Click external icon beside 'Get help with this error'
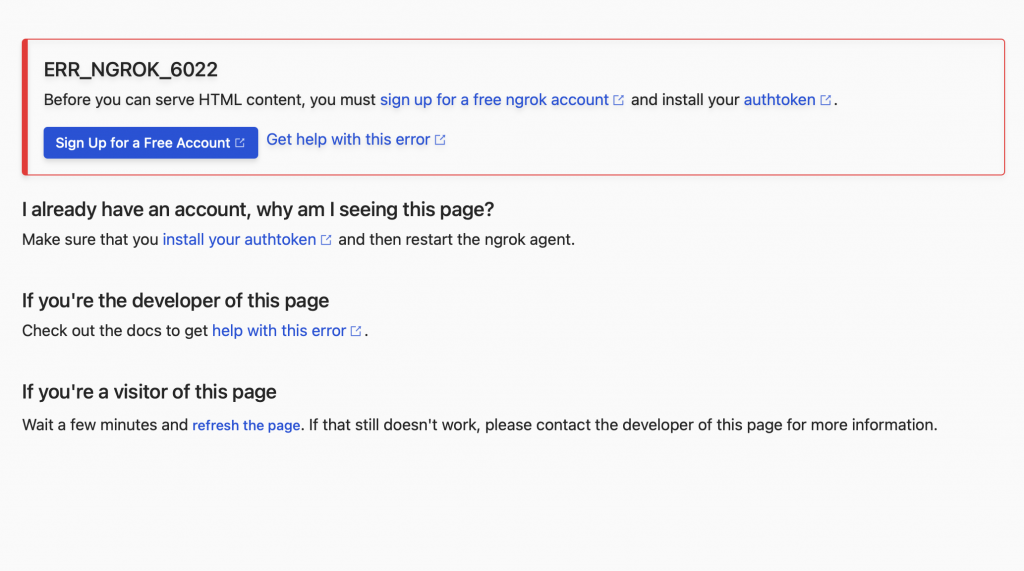 point(440,140)
